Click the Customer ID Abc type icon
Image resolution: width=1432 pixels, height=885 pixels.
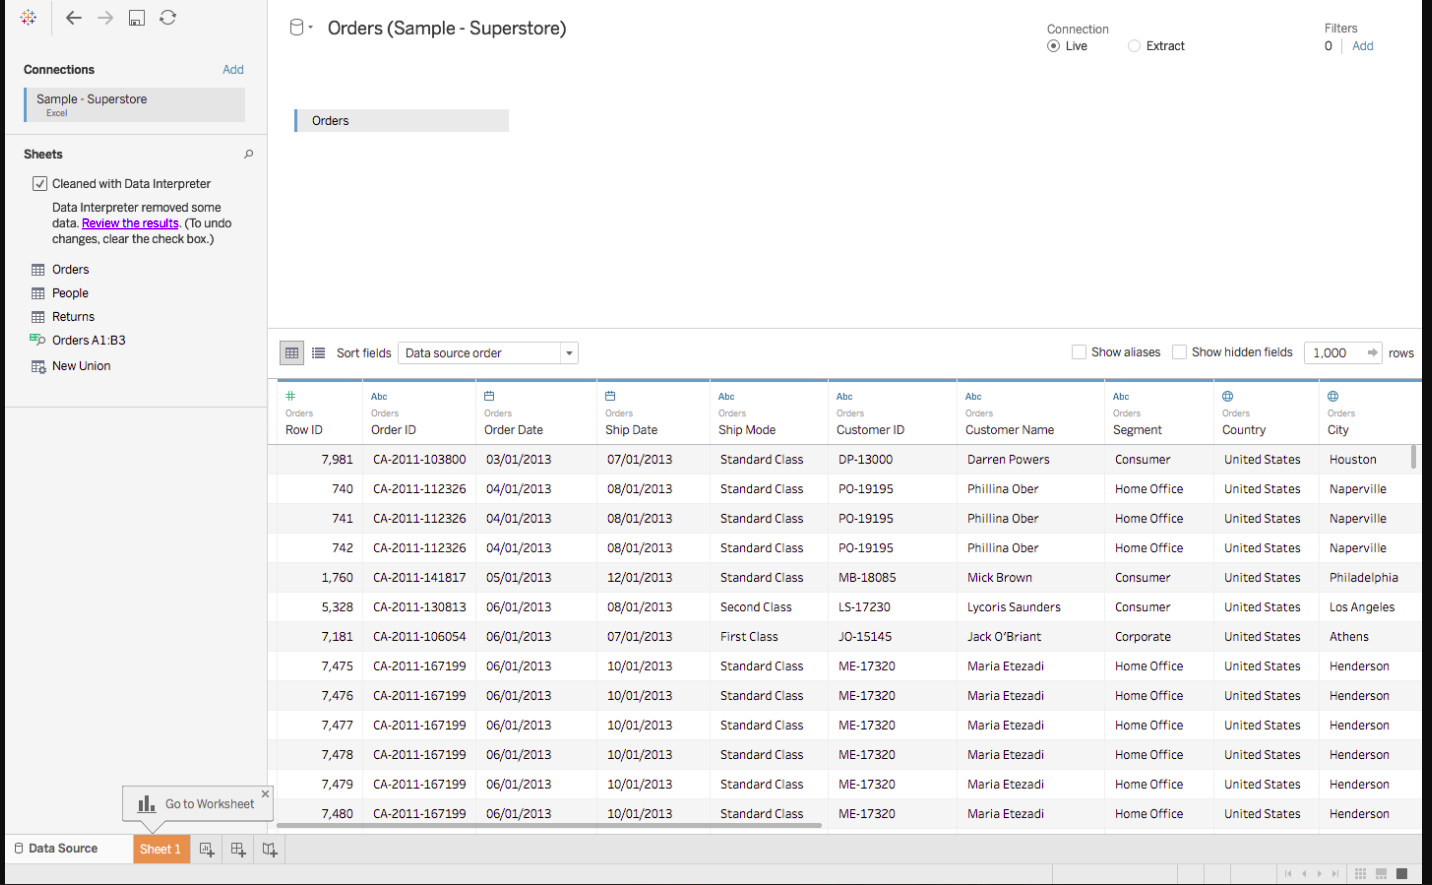(x=844, y=397)
